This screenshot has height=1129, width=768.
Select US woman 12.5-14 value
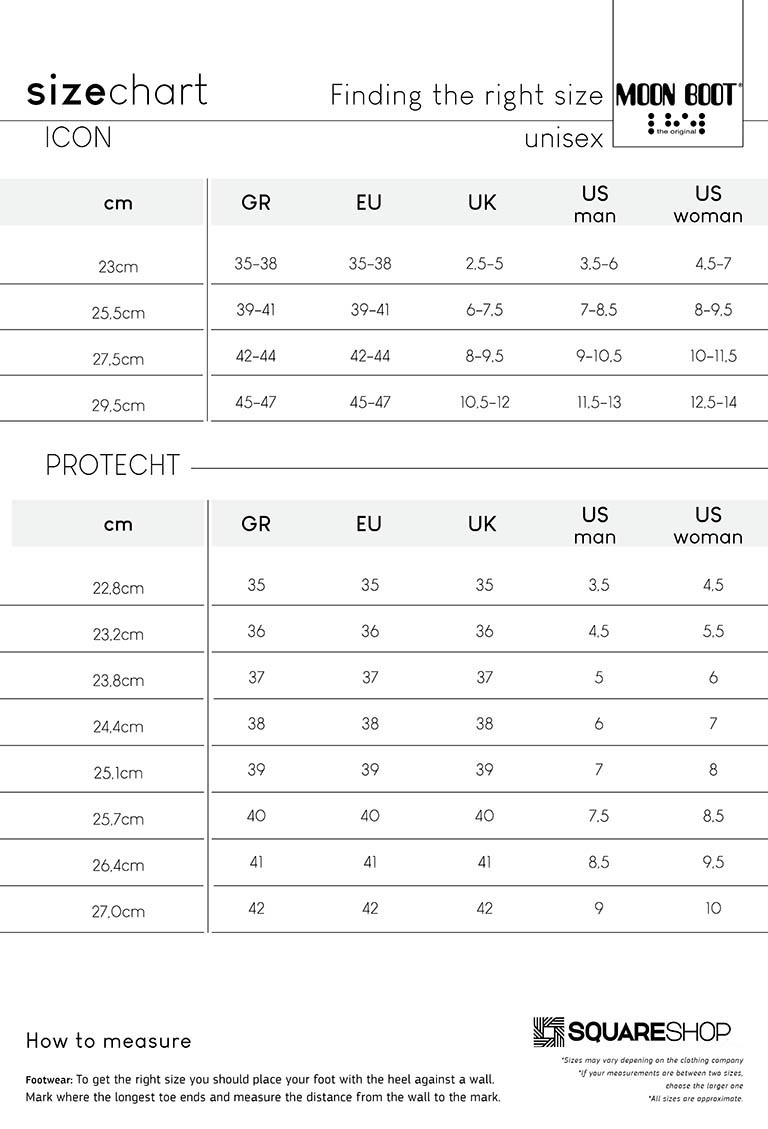pos(713,402)
